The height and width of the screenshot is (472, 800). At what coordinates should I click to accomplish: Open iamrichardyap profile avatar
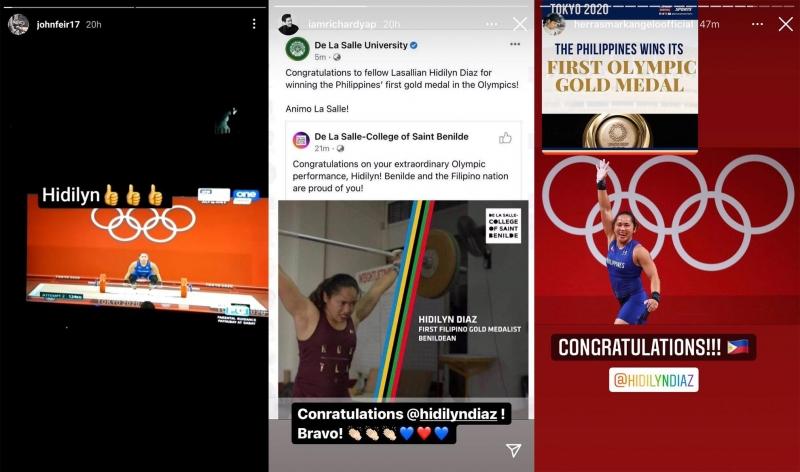point(289,24)
